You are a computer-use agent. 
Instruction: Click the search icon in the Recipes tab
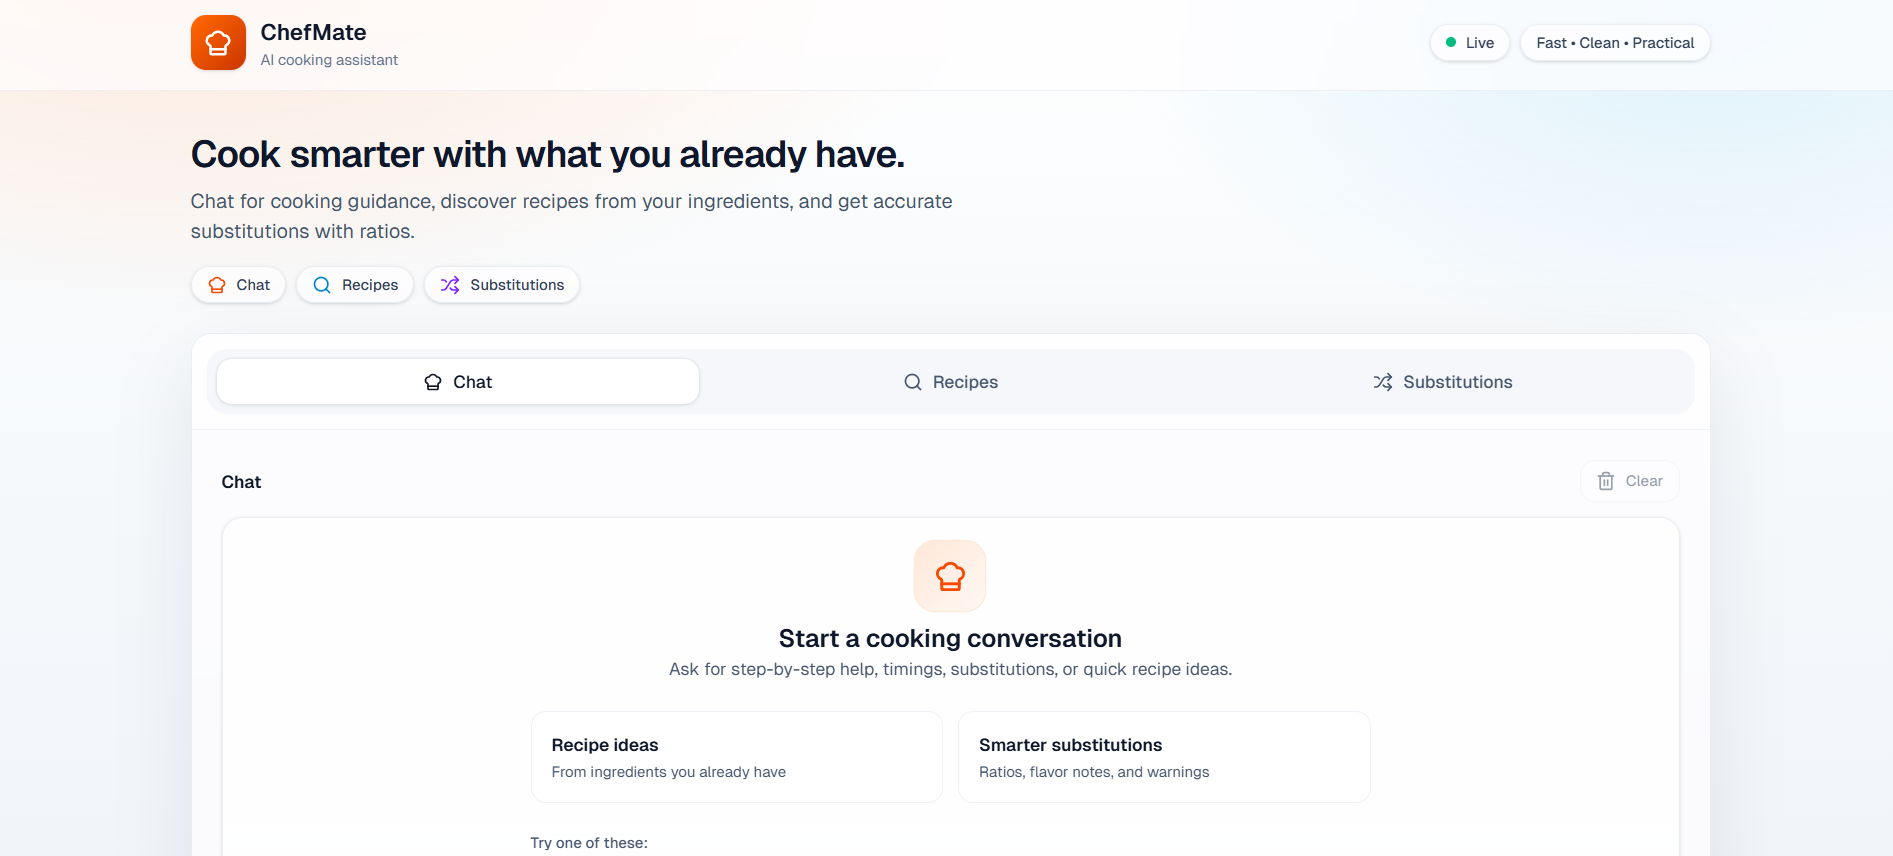(913, 382)
